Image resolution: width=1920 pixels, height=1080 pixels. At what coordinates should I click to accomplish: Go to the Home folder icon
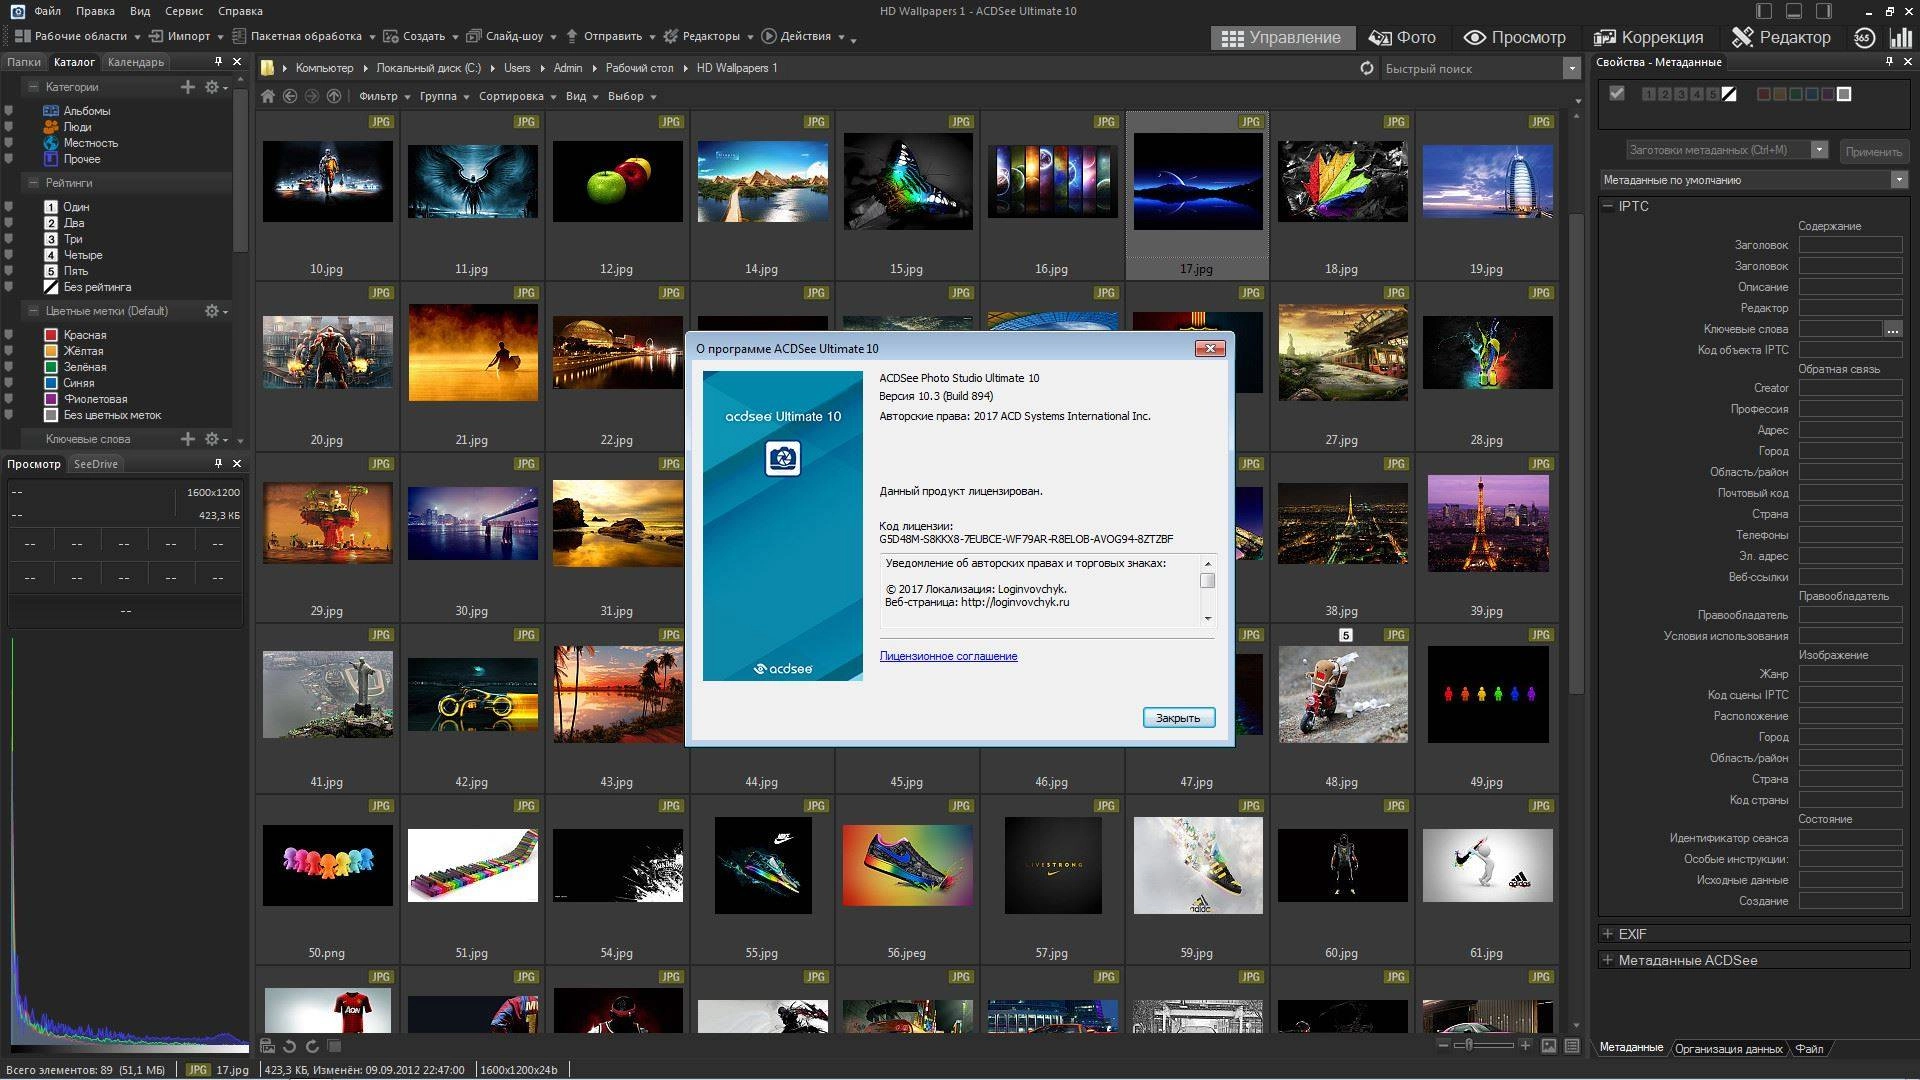coord(267,96)
